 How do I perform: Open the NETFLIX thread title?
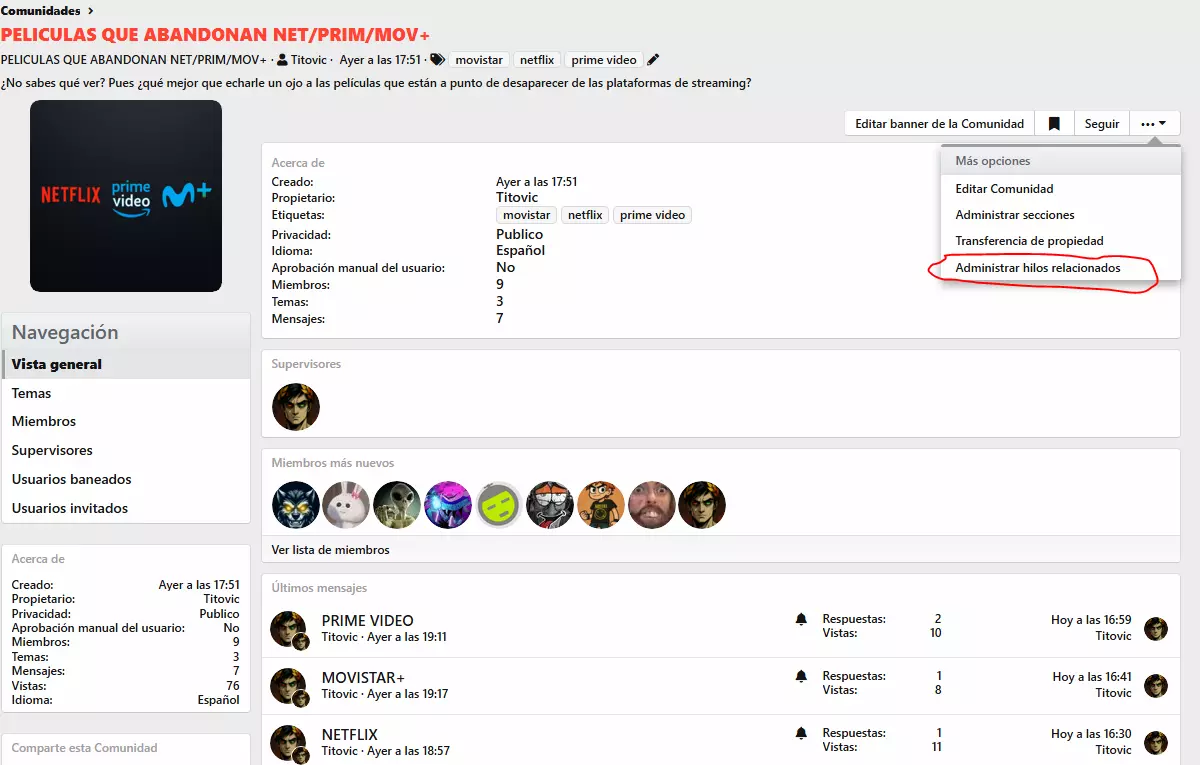point(350,734)
